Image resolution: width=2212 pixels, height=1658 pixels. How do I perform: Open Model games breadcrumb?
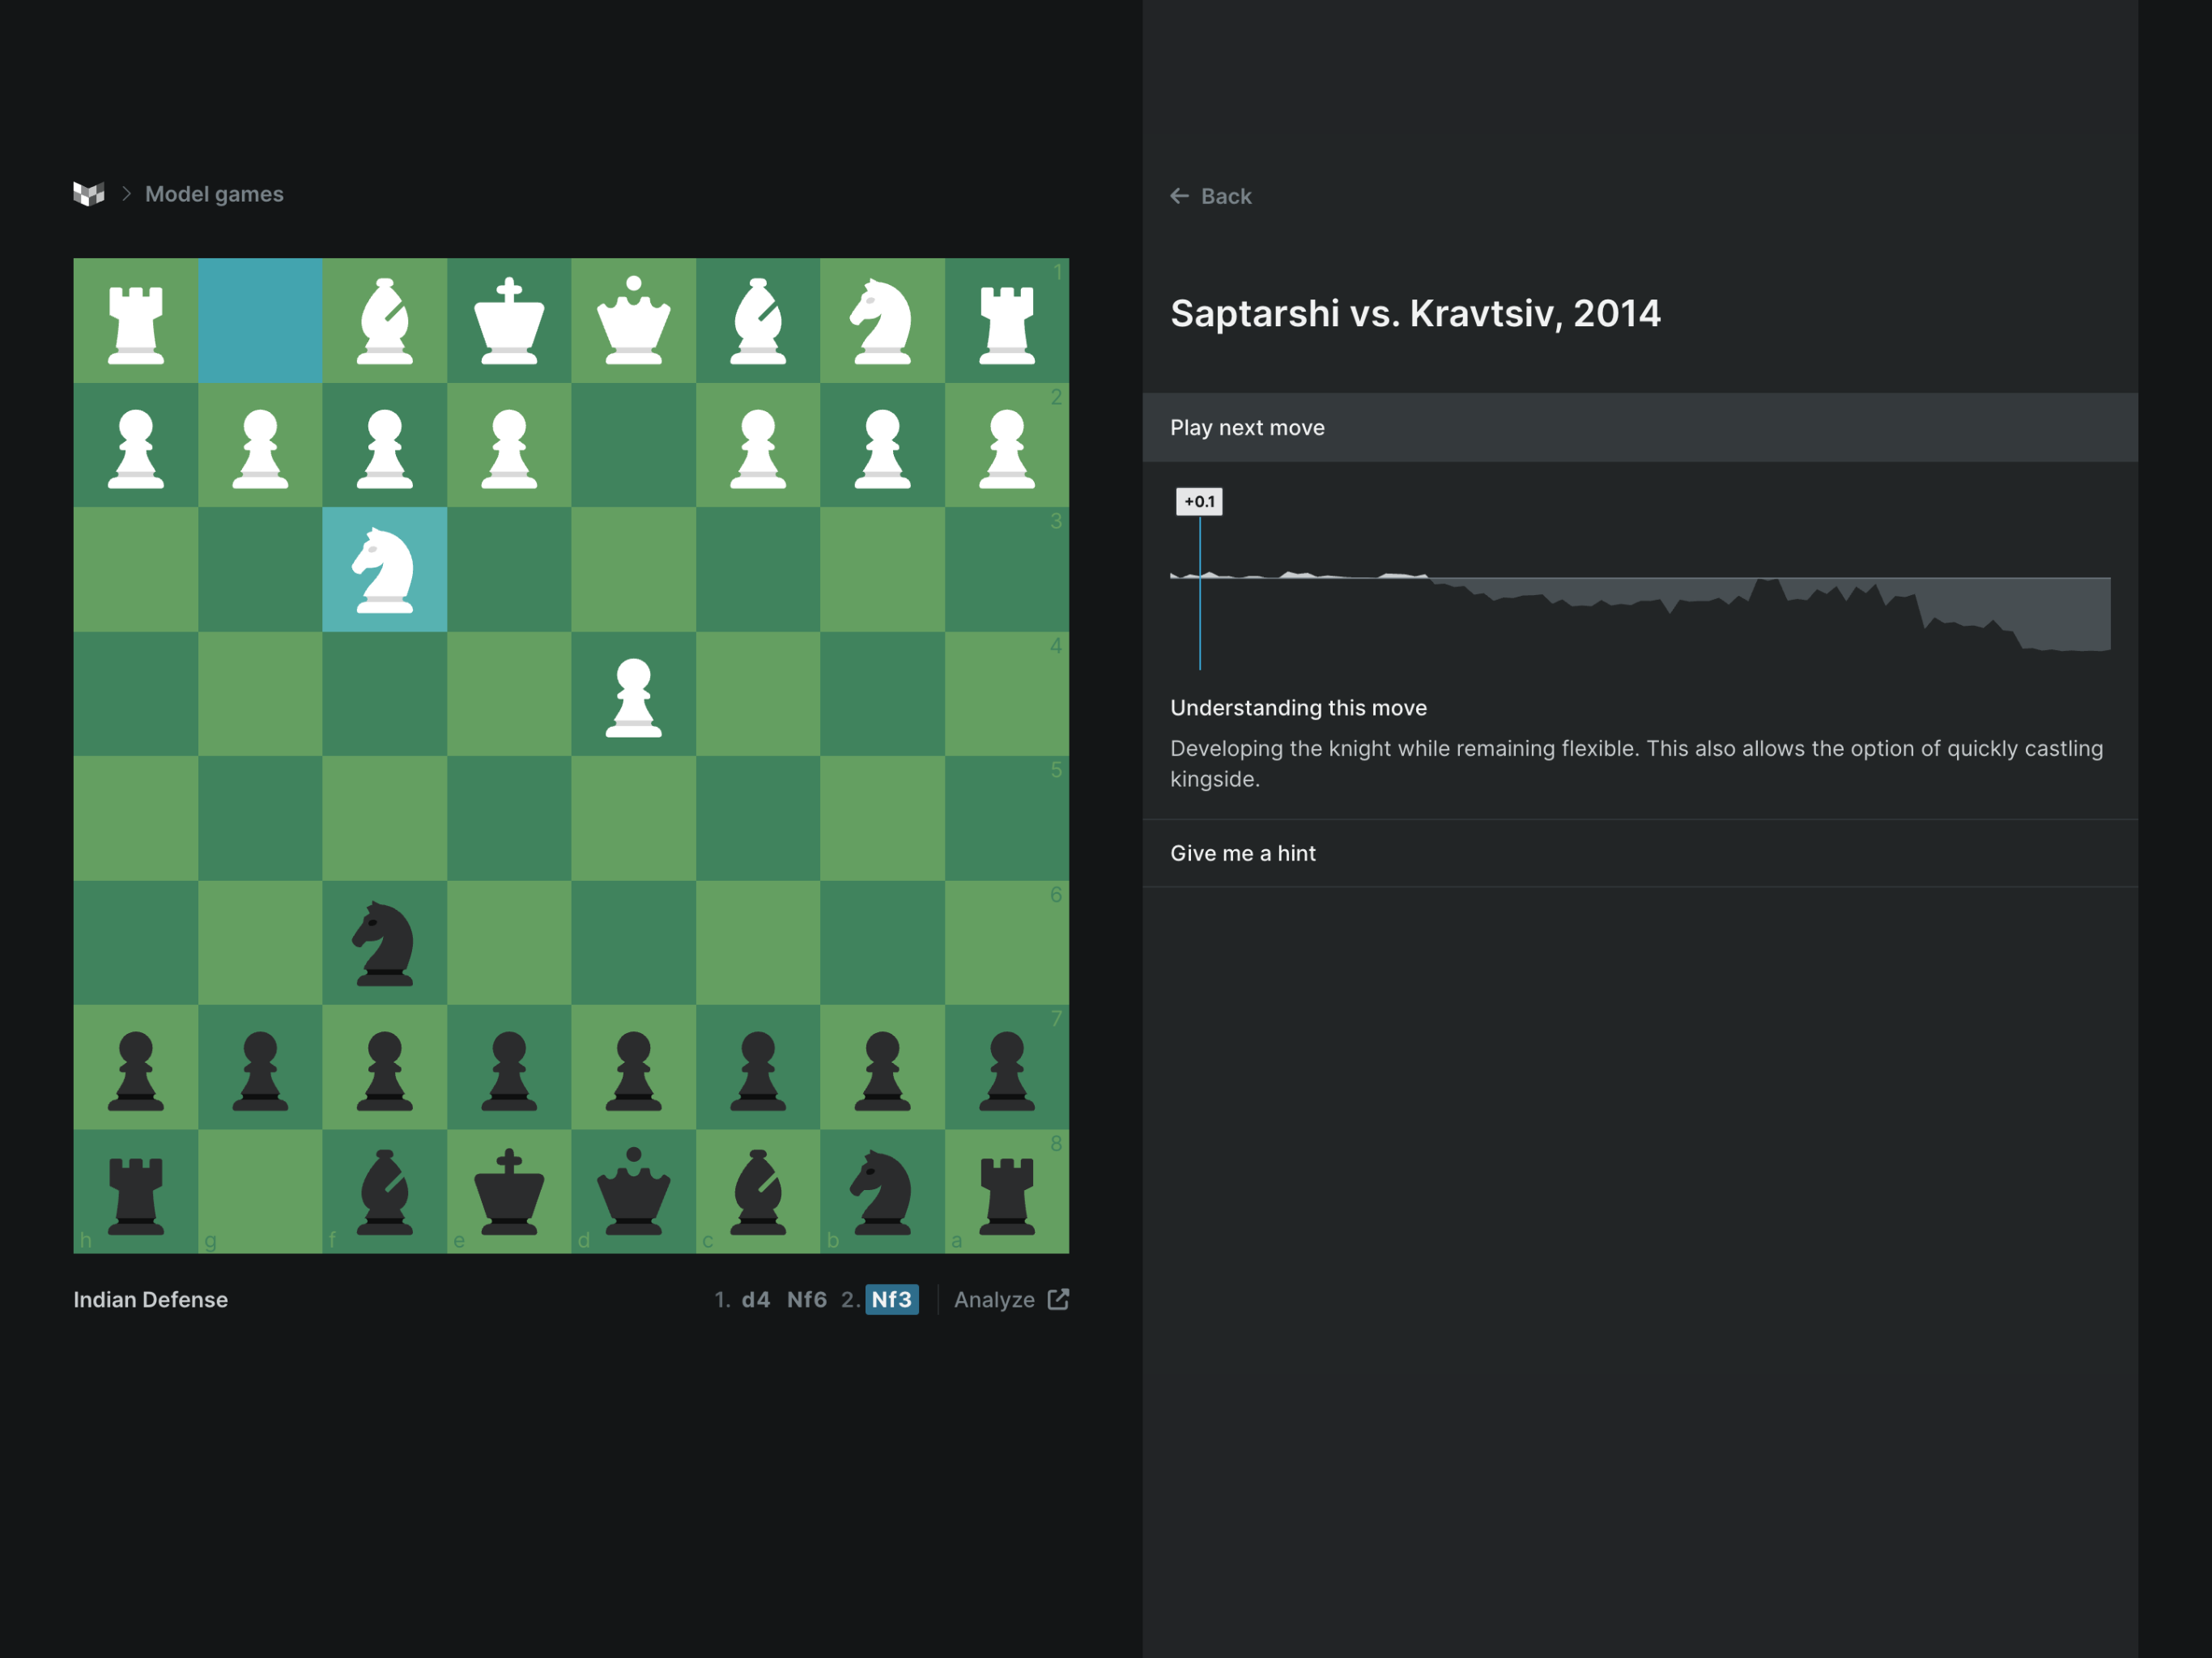pyautogui.click(x=214, y=194)
